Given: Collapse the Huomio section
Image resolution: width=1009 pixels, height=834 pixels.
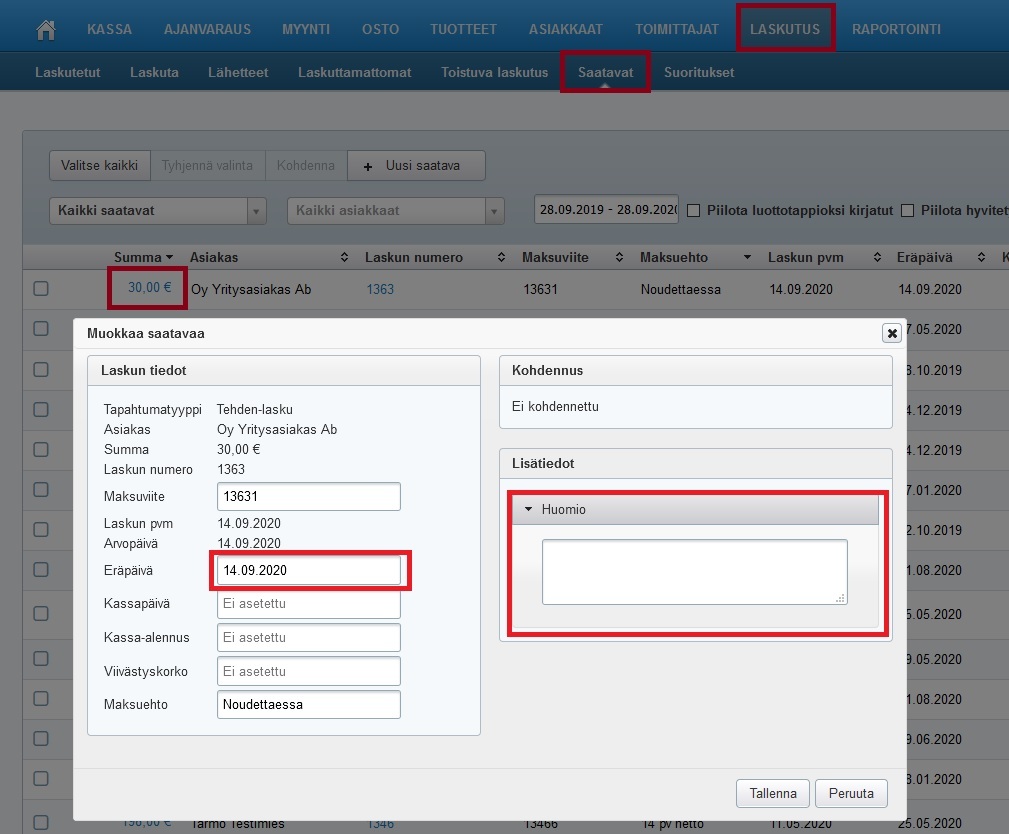Looking at the screenshot, I should (x=529, y=509).
